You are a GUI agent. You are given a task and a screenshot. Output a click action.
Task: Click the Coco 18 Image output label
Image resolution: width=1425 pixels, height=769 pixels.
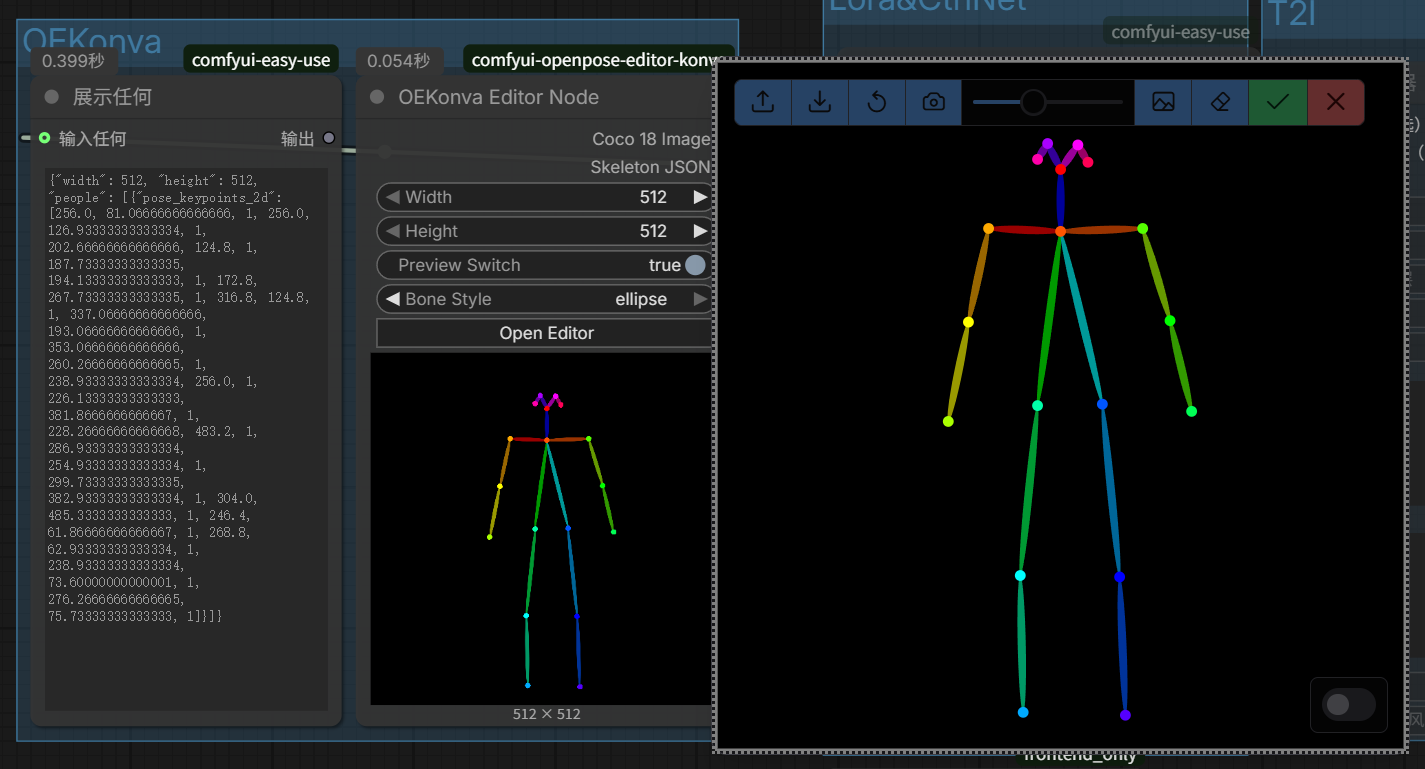click(651, 139)
